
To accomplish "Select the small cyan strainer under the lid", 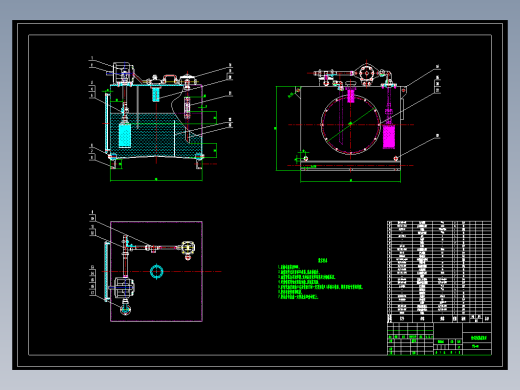I will [156, 94].
